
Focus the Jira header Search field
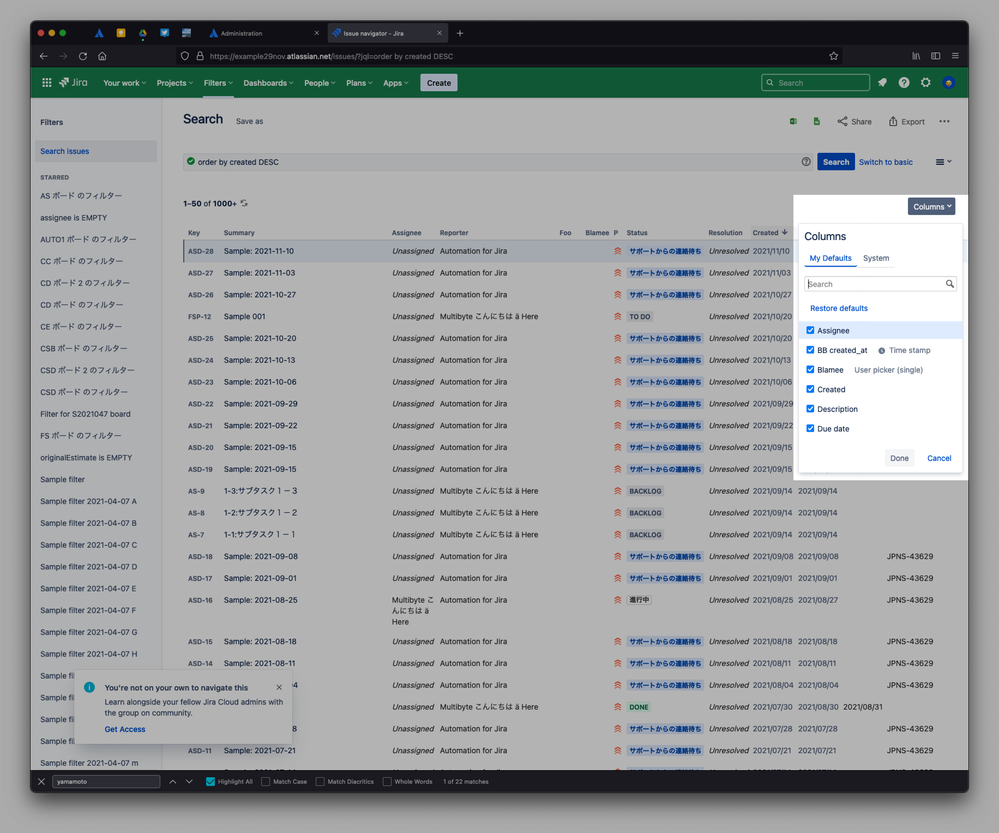pyautogui.click(x=815, y=83)
